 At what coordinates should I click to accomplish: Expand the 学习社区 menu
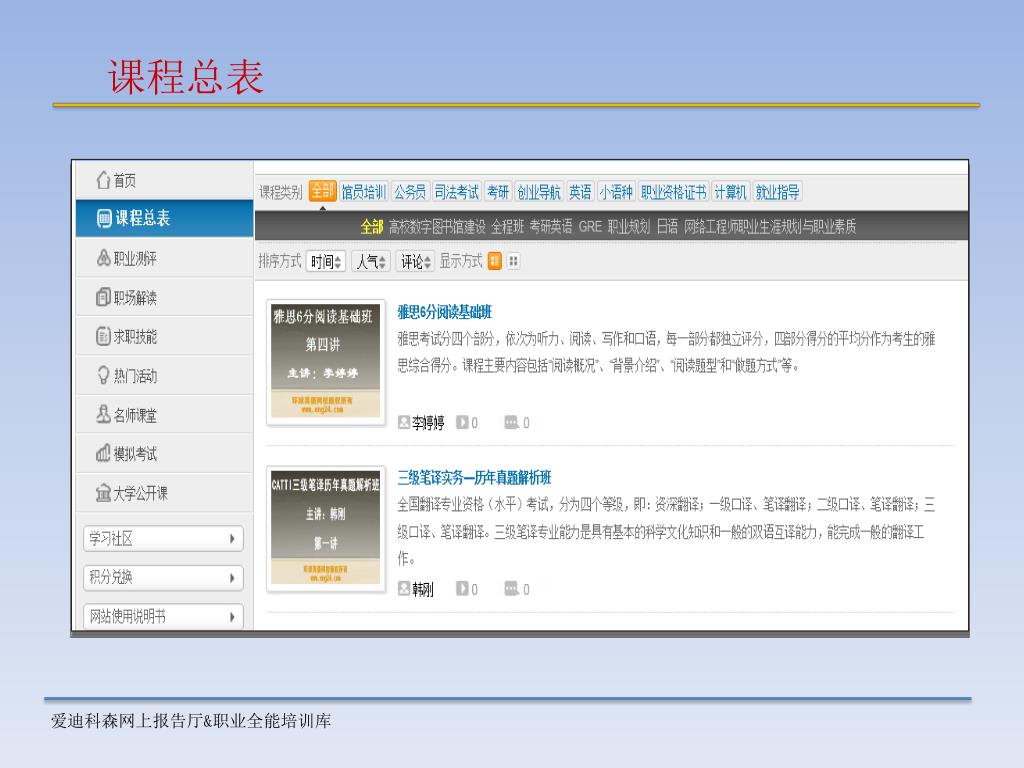tap(163, 539)
